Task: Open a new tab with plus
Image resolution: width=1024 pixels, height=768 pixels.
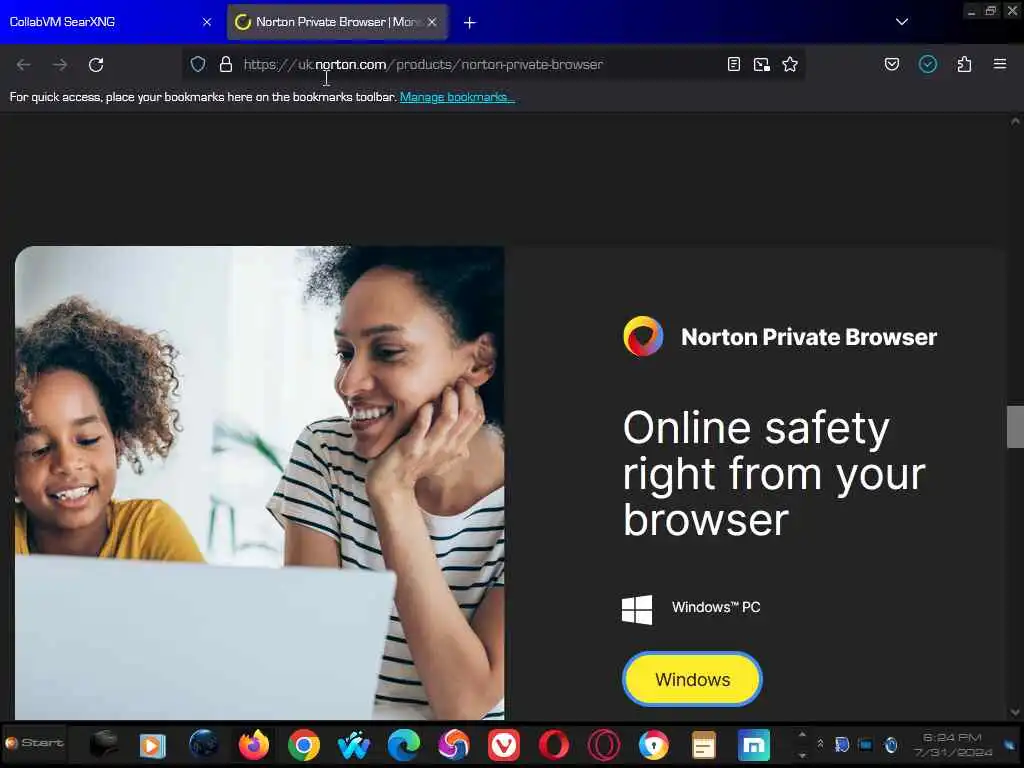Action: 470,22
